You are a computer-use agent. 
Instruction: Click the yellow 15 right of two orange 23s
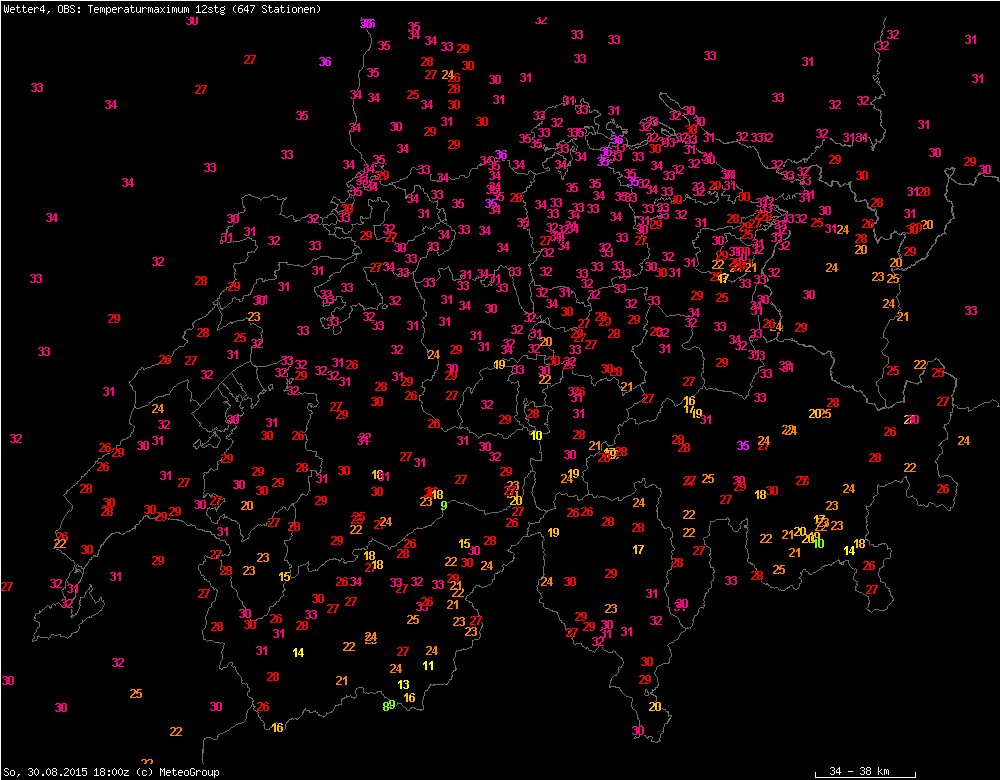point(285,577)
